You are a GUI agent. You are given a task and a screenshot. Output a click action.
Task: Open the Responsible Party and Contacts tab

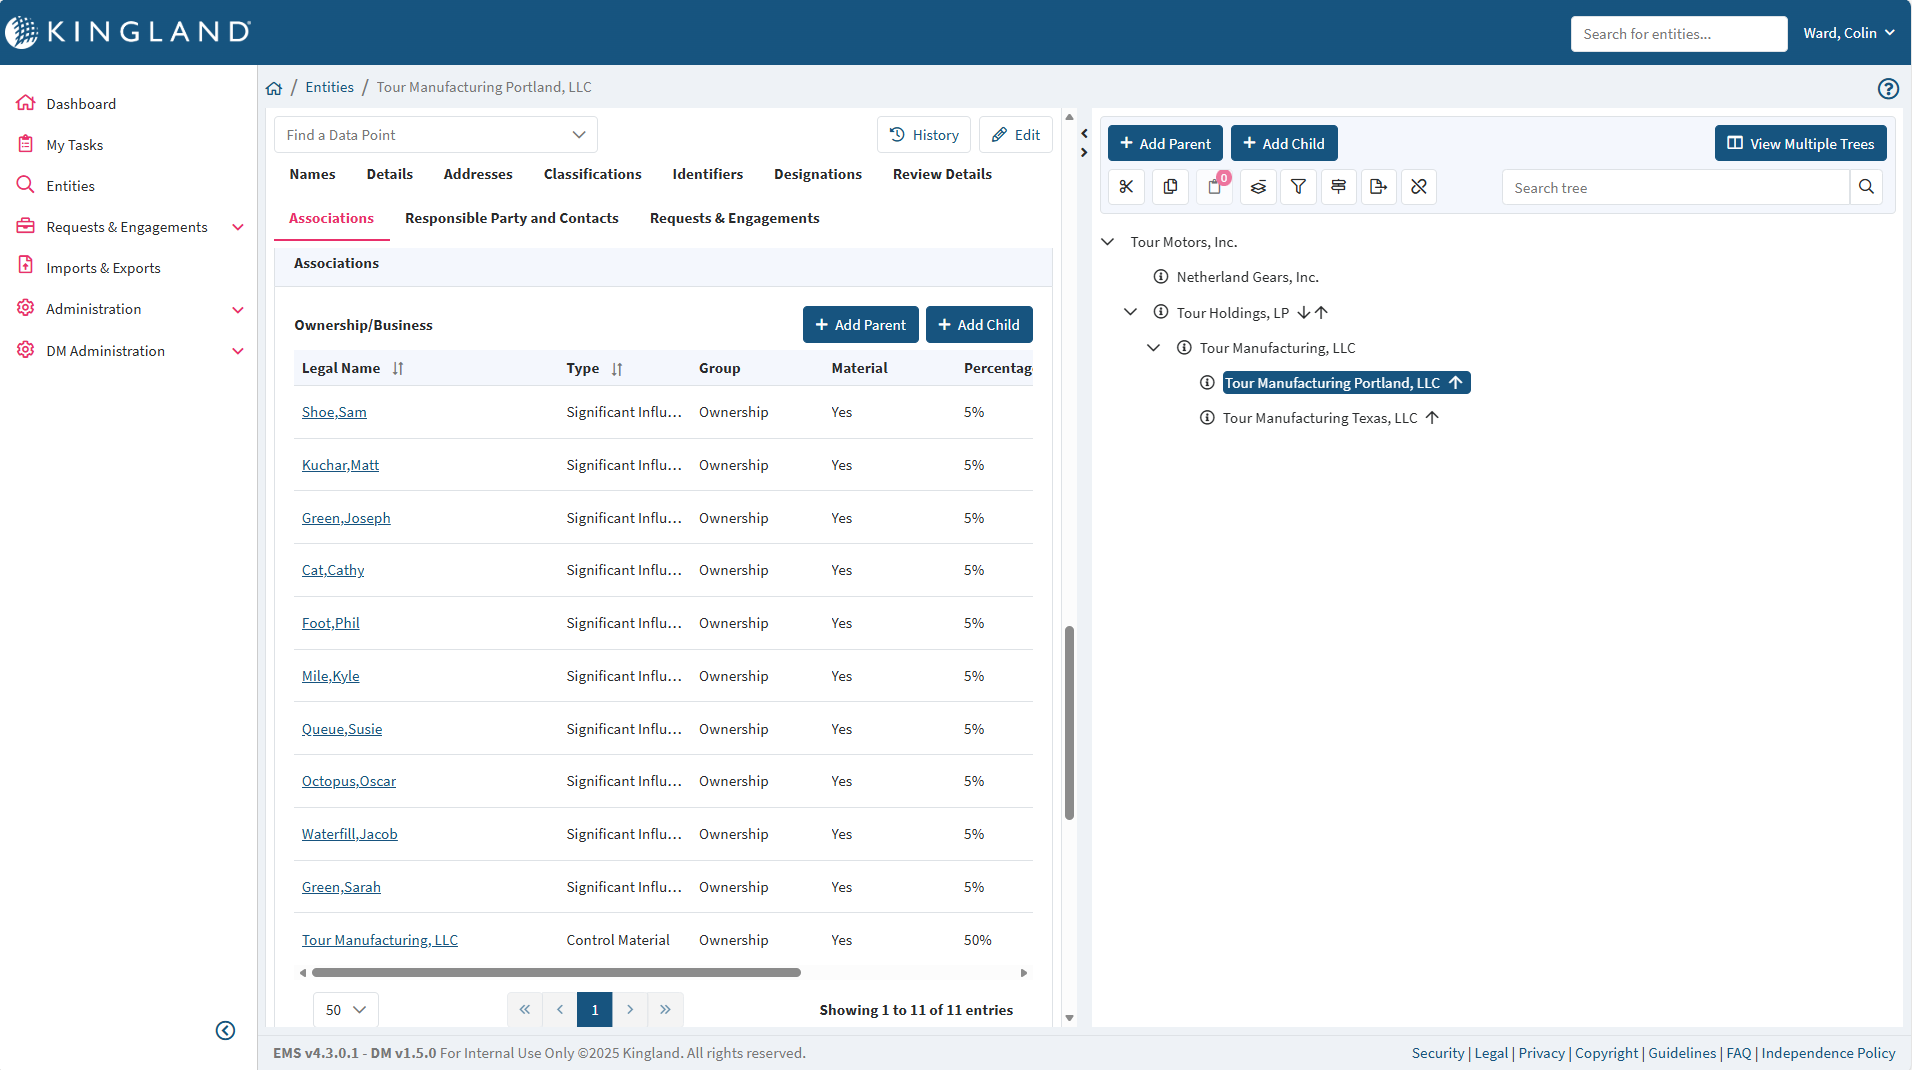coord(511,218)
